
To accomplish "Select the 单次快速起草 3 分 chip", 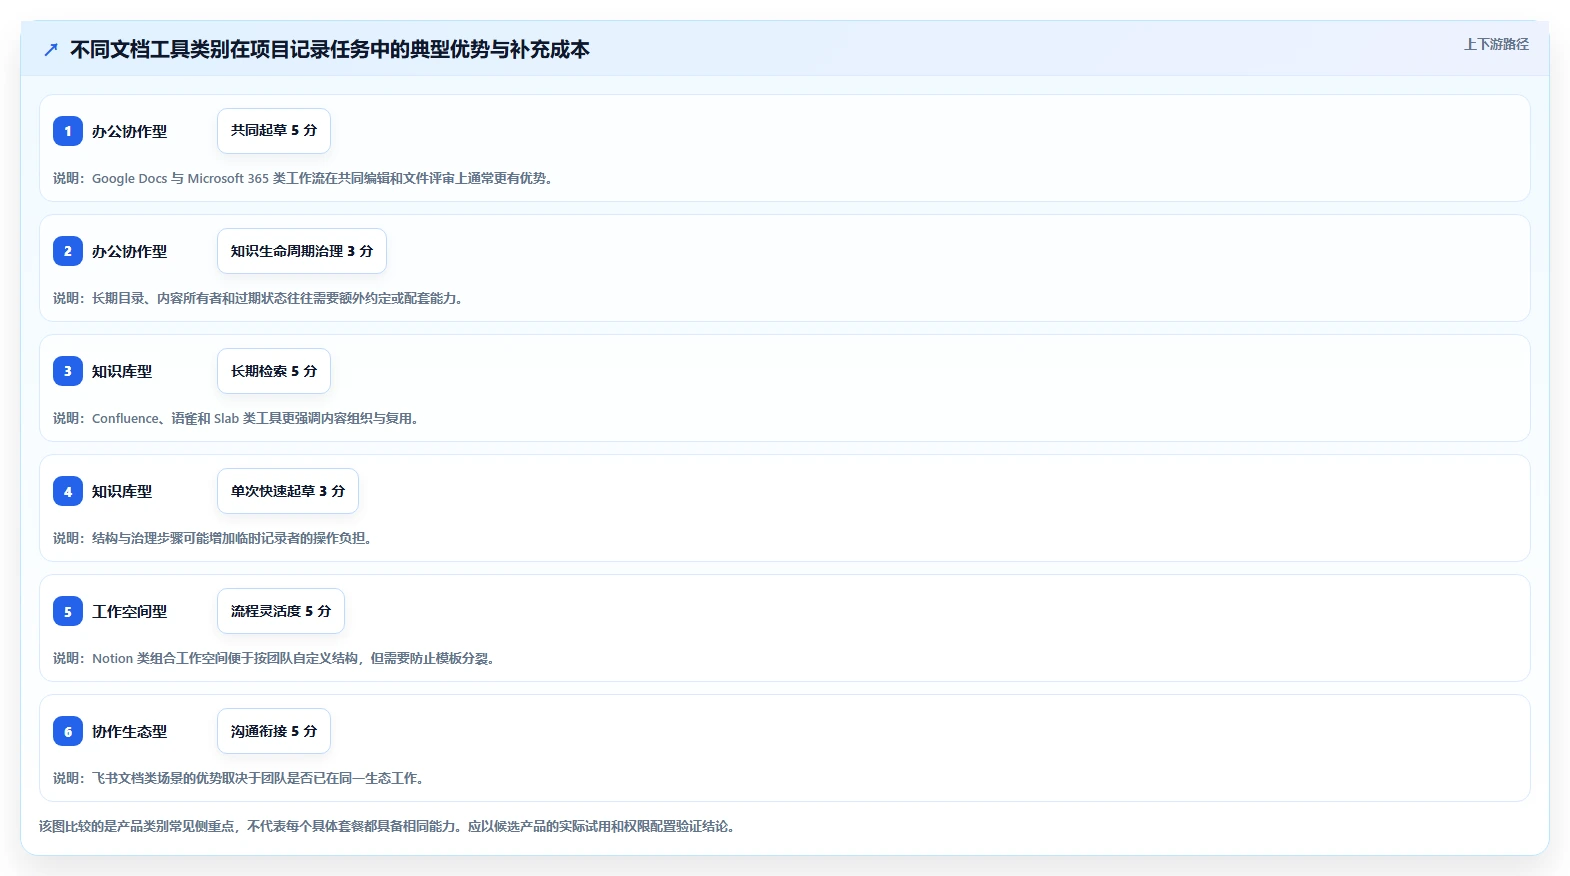I will pos(288,491).
